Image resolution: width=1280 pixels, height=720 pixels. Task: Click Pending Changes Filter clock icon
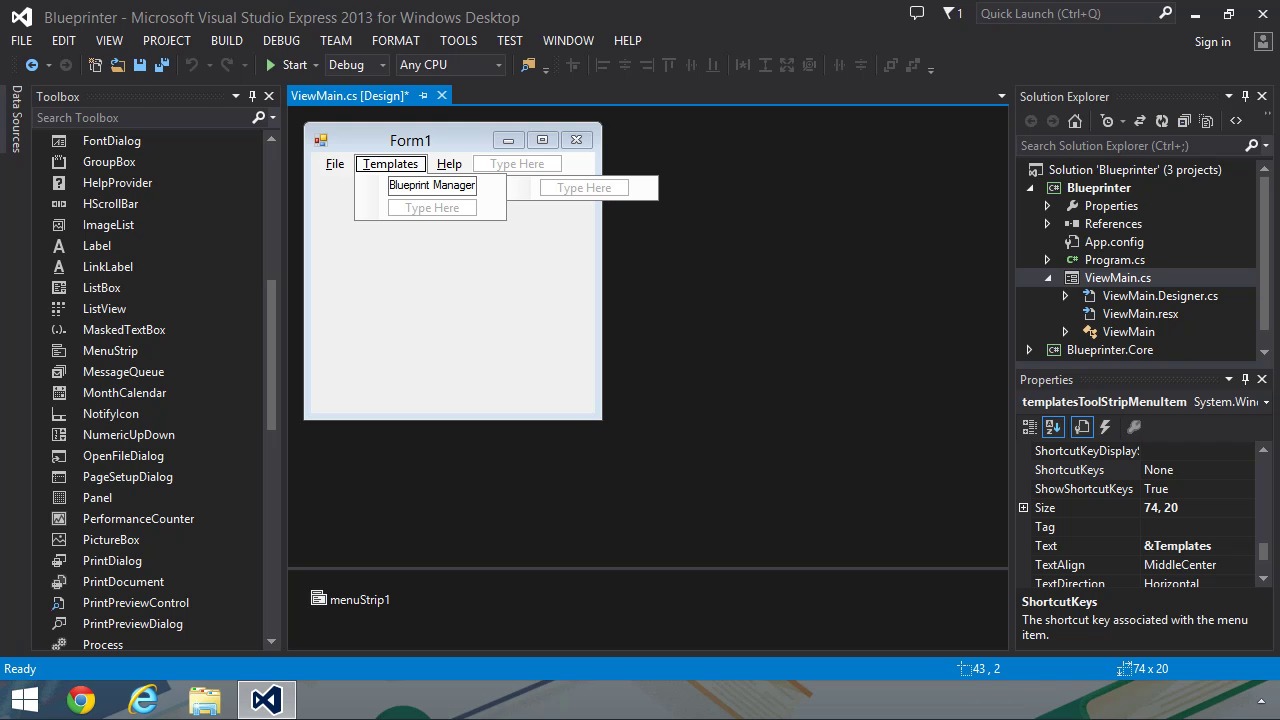1107,121
